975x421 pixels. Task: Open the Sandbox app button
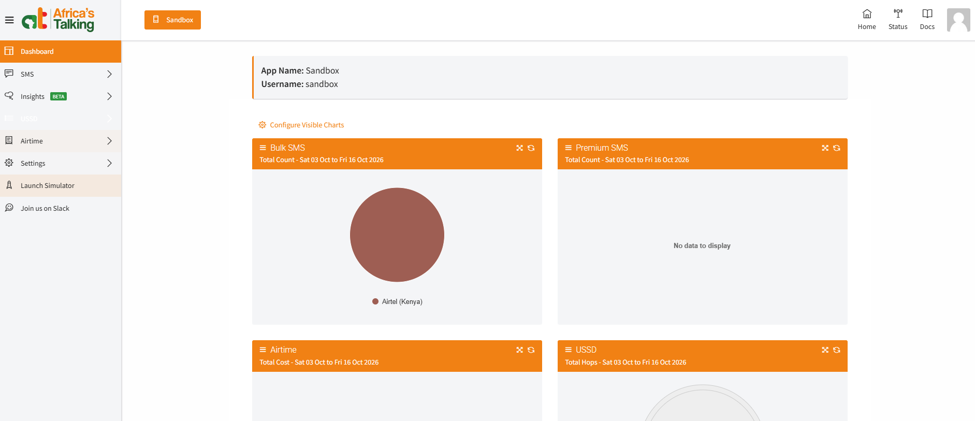pos(173,20)
